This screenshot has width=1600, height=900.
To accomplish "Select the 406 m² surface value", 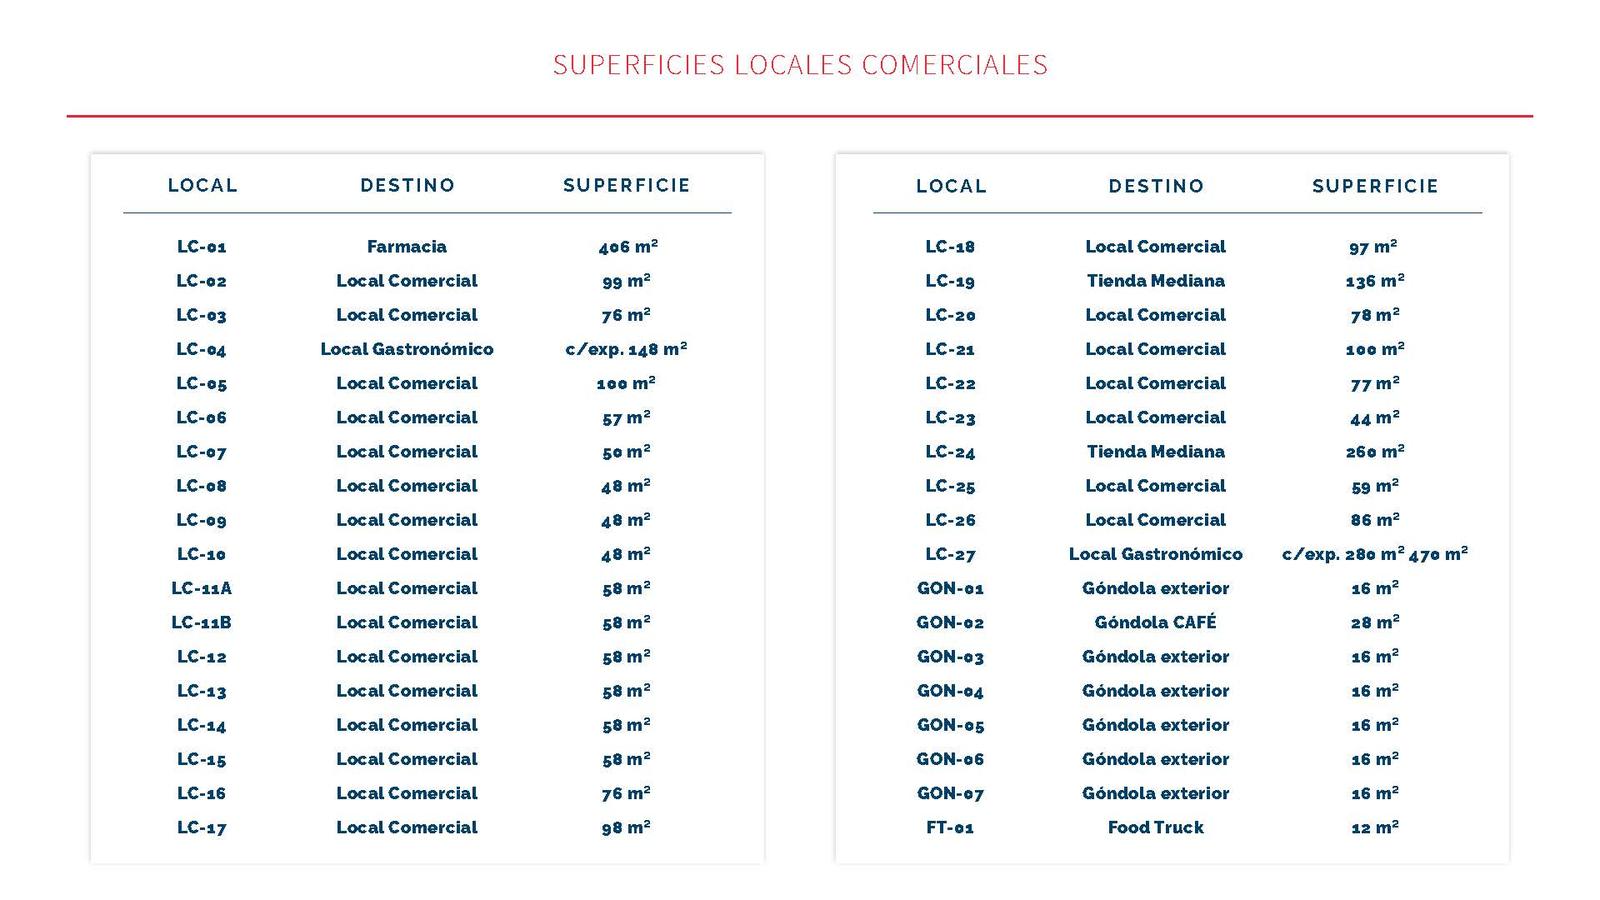I will (x=627, y=247).
